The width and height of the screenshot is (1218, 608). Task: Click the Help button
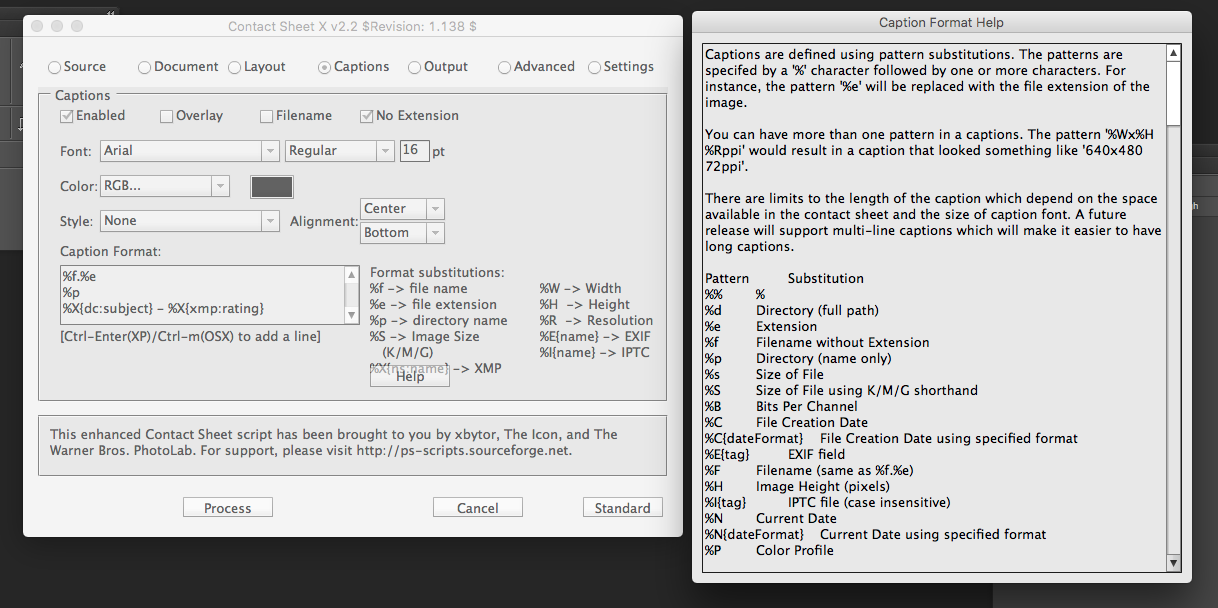point(410,376)
